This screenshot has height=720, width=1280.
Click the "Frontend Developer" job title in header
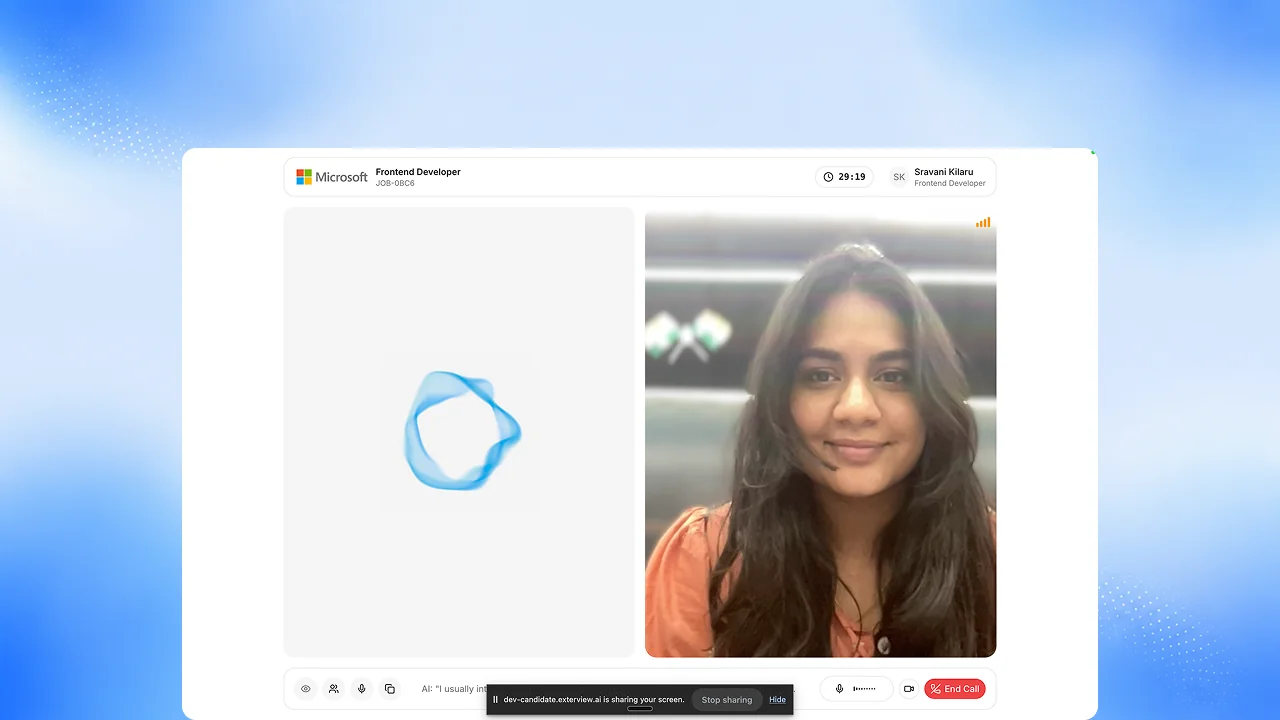point(418,172)
